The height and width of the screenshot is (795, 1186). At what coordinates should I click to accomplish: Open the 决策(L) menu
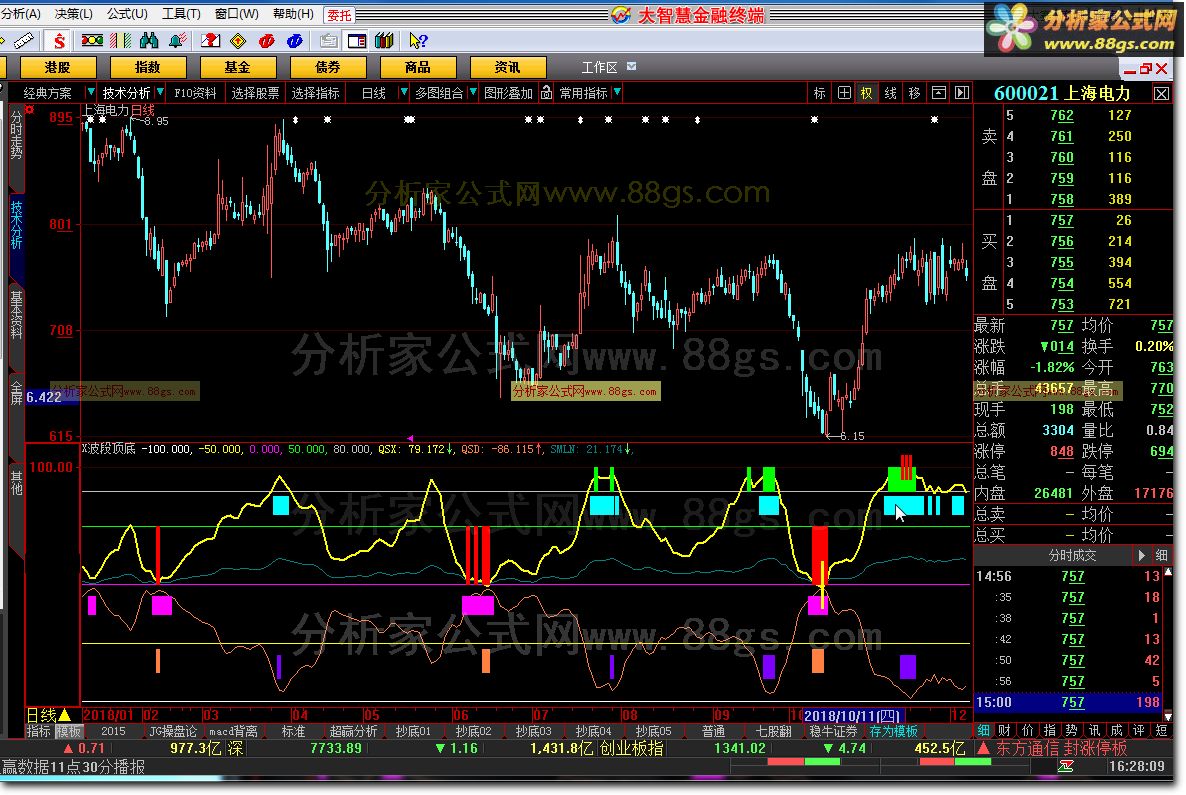pyautogui.click(x=73, y=14)
